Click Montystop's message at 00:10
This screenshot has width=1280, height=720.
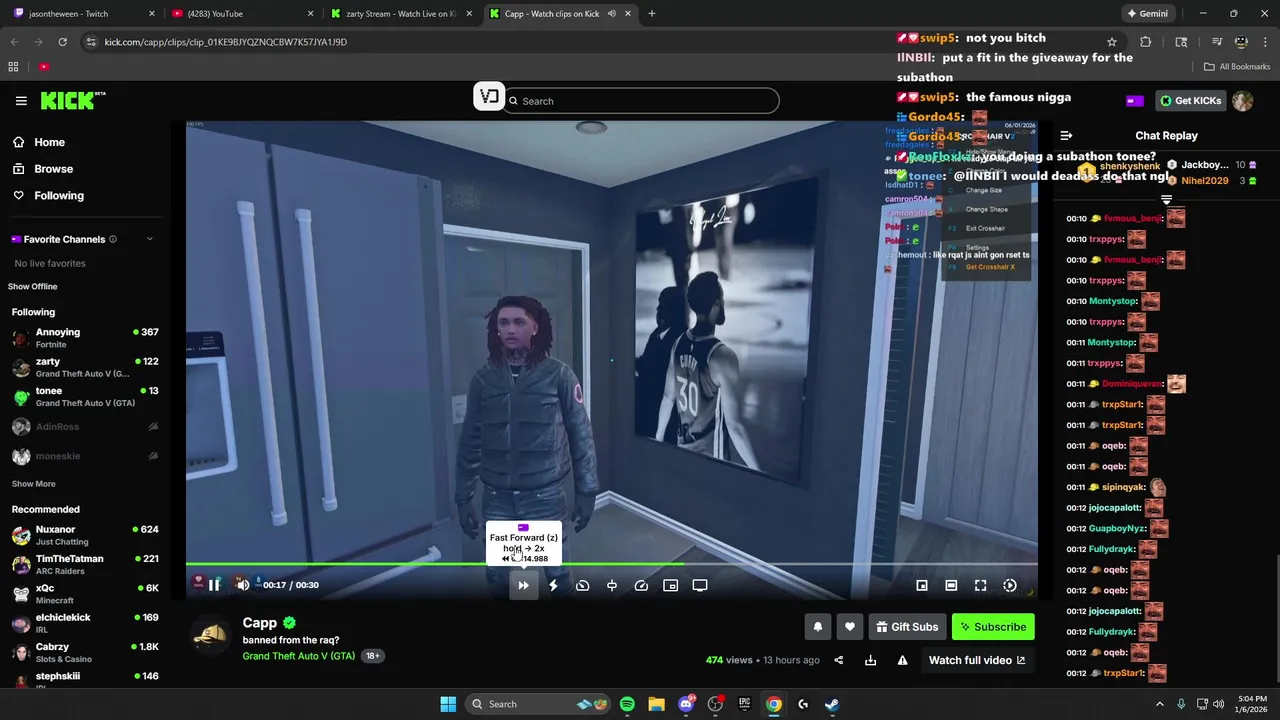[x=1113, y=301]
